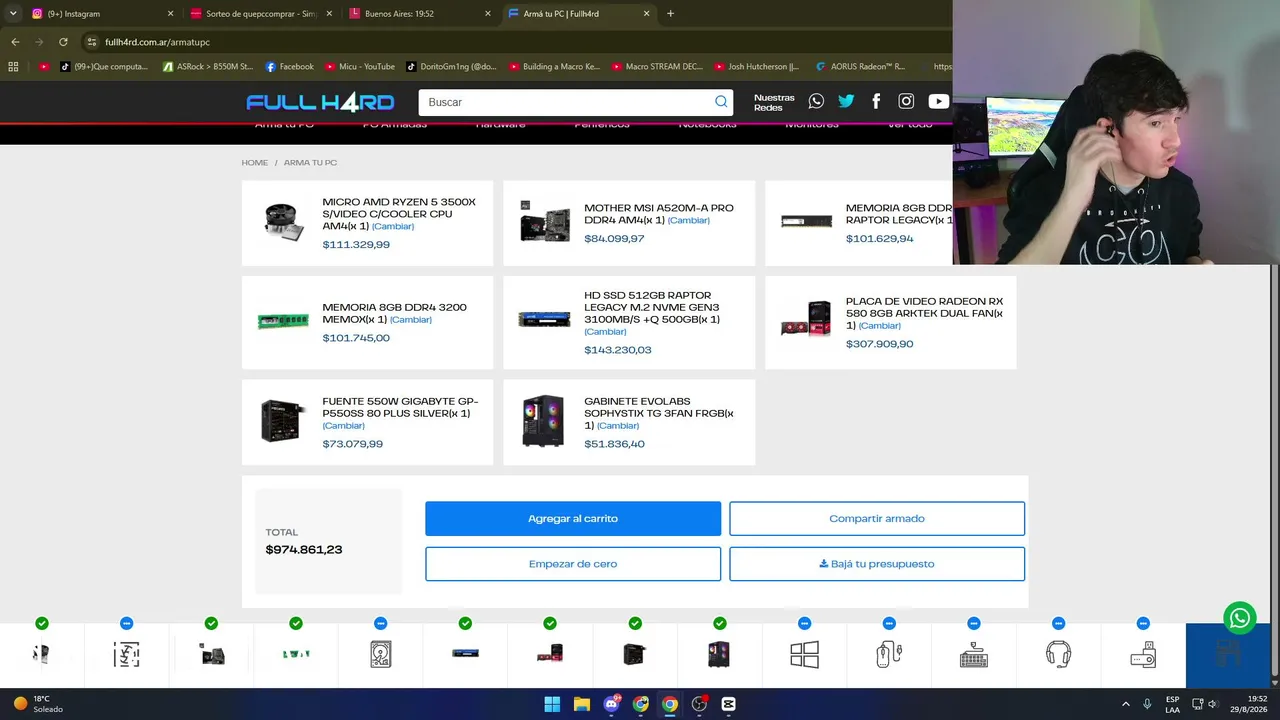The width and height of the screenshot is (1280, 720).
Task: Open the YouTube icon in the site header
Action: click(x=938, y=101)
